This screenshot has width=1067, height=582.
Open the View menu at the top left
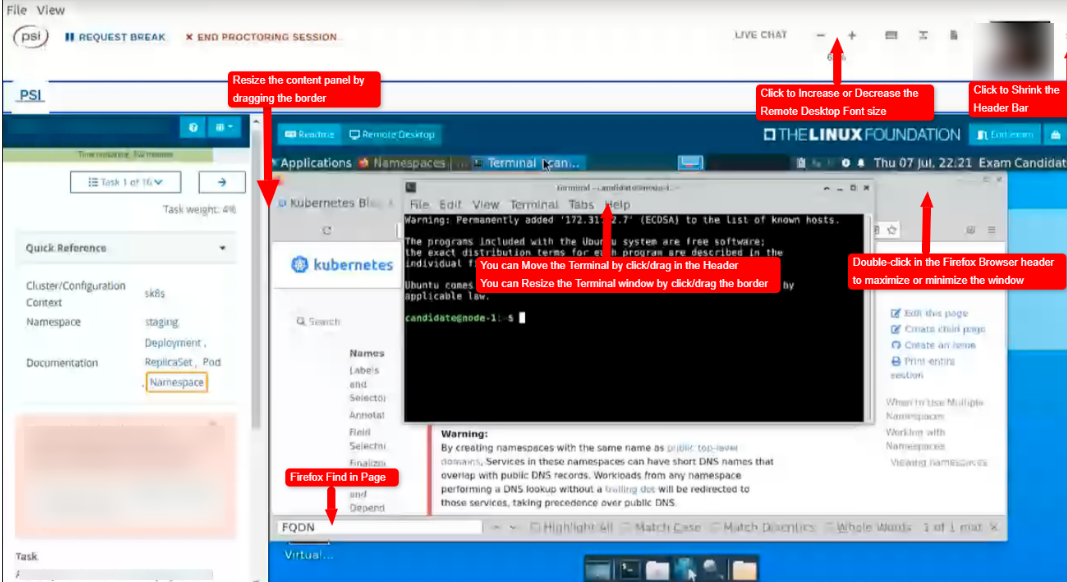[x=50, y=10]
